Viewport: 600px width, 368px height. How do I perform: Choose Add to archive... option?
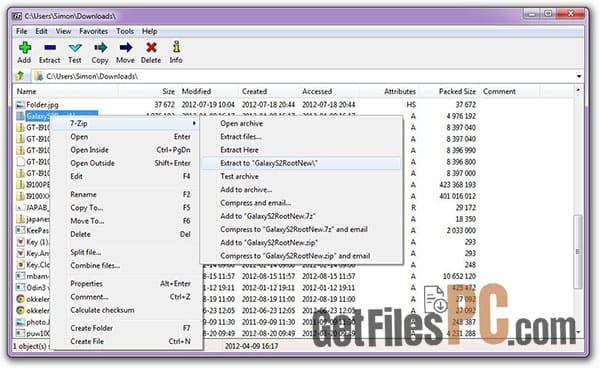pyautogui.click(x=246, y=190)
